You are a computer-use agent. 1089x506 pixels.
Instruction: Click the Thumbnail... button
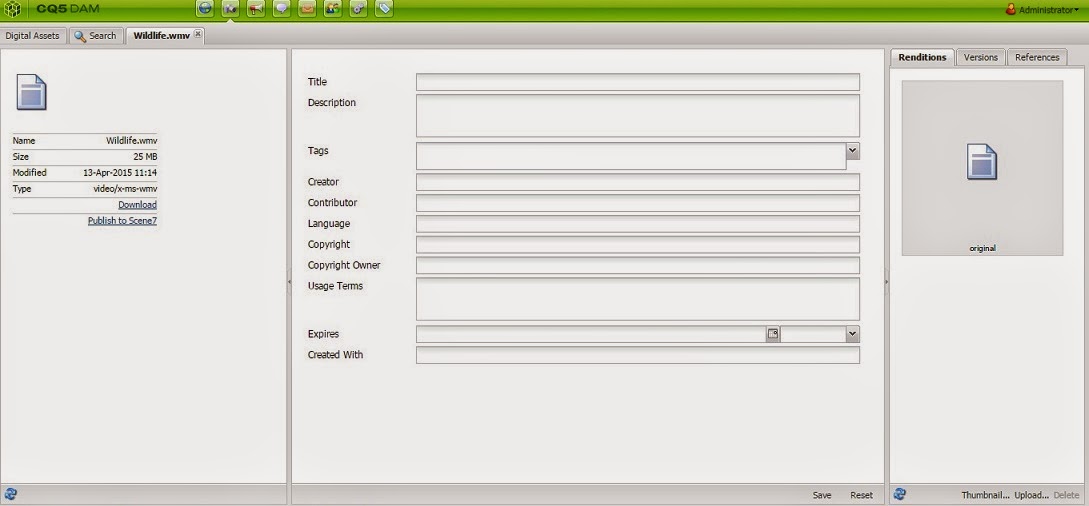pyautogui.click(x=986, y=495)
